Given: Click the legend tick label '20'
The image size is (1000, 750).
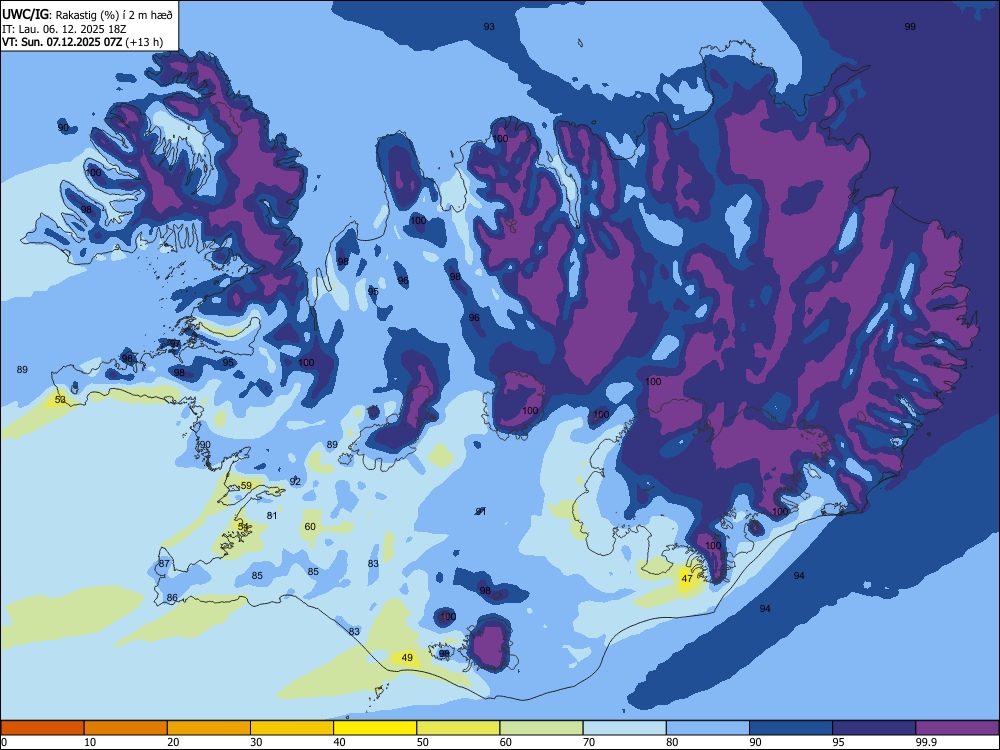Looking at the screenshot, I should click(173, 742).
